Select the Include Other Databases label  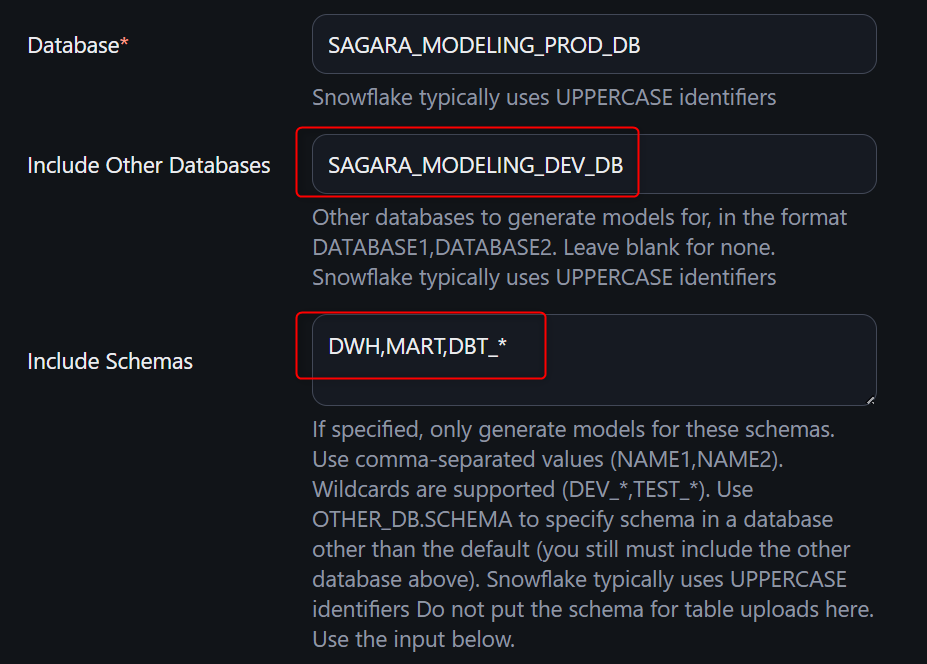148,165
